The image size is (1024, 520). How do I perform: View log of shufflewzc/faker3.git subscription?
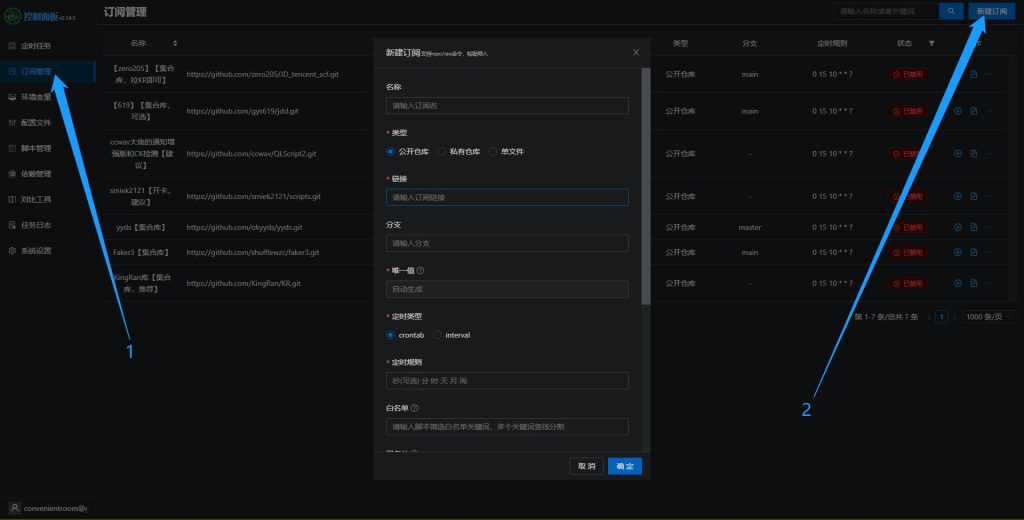(974, 252)
